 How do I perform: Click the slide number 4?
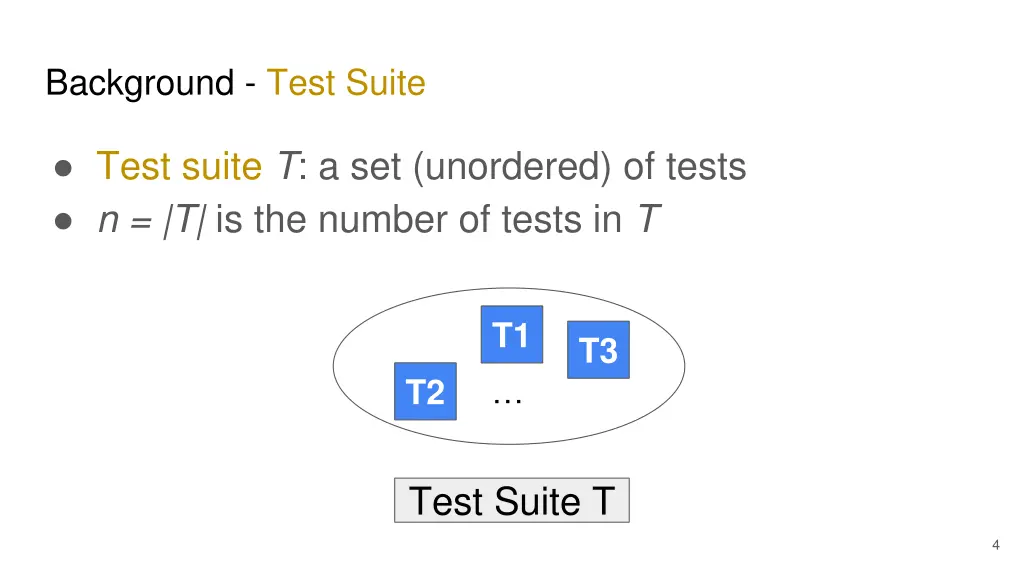pos(995,545)
